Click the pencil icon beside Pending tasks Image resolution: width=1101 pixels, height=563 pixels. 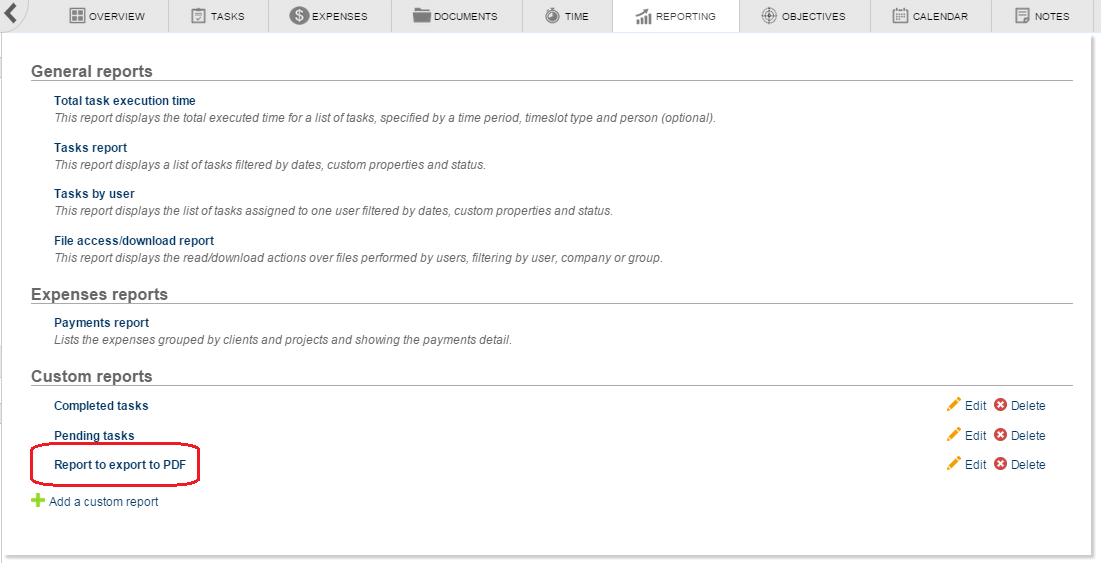coord(953,435)
